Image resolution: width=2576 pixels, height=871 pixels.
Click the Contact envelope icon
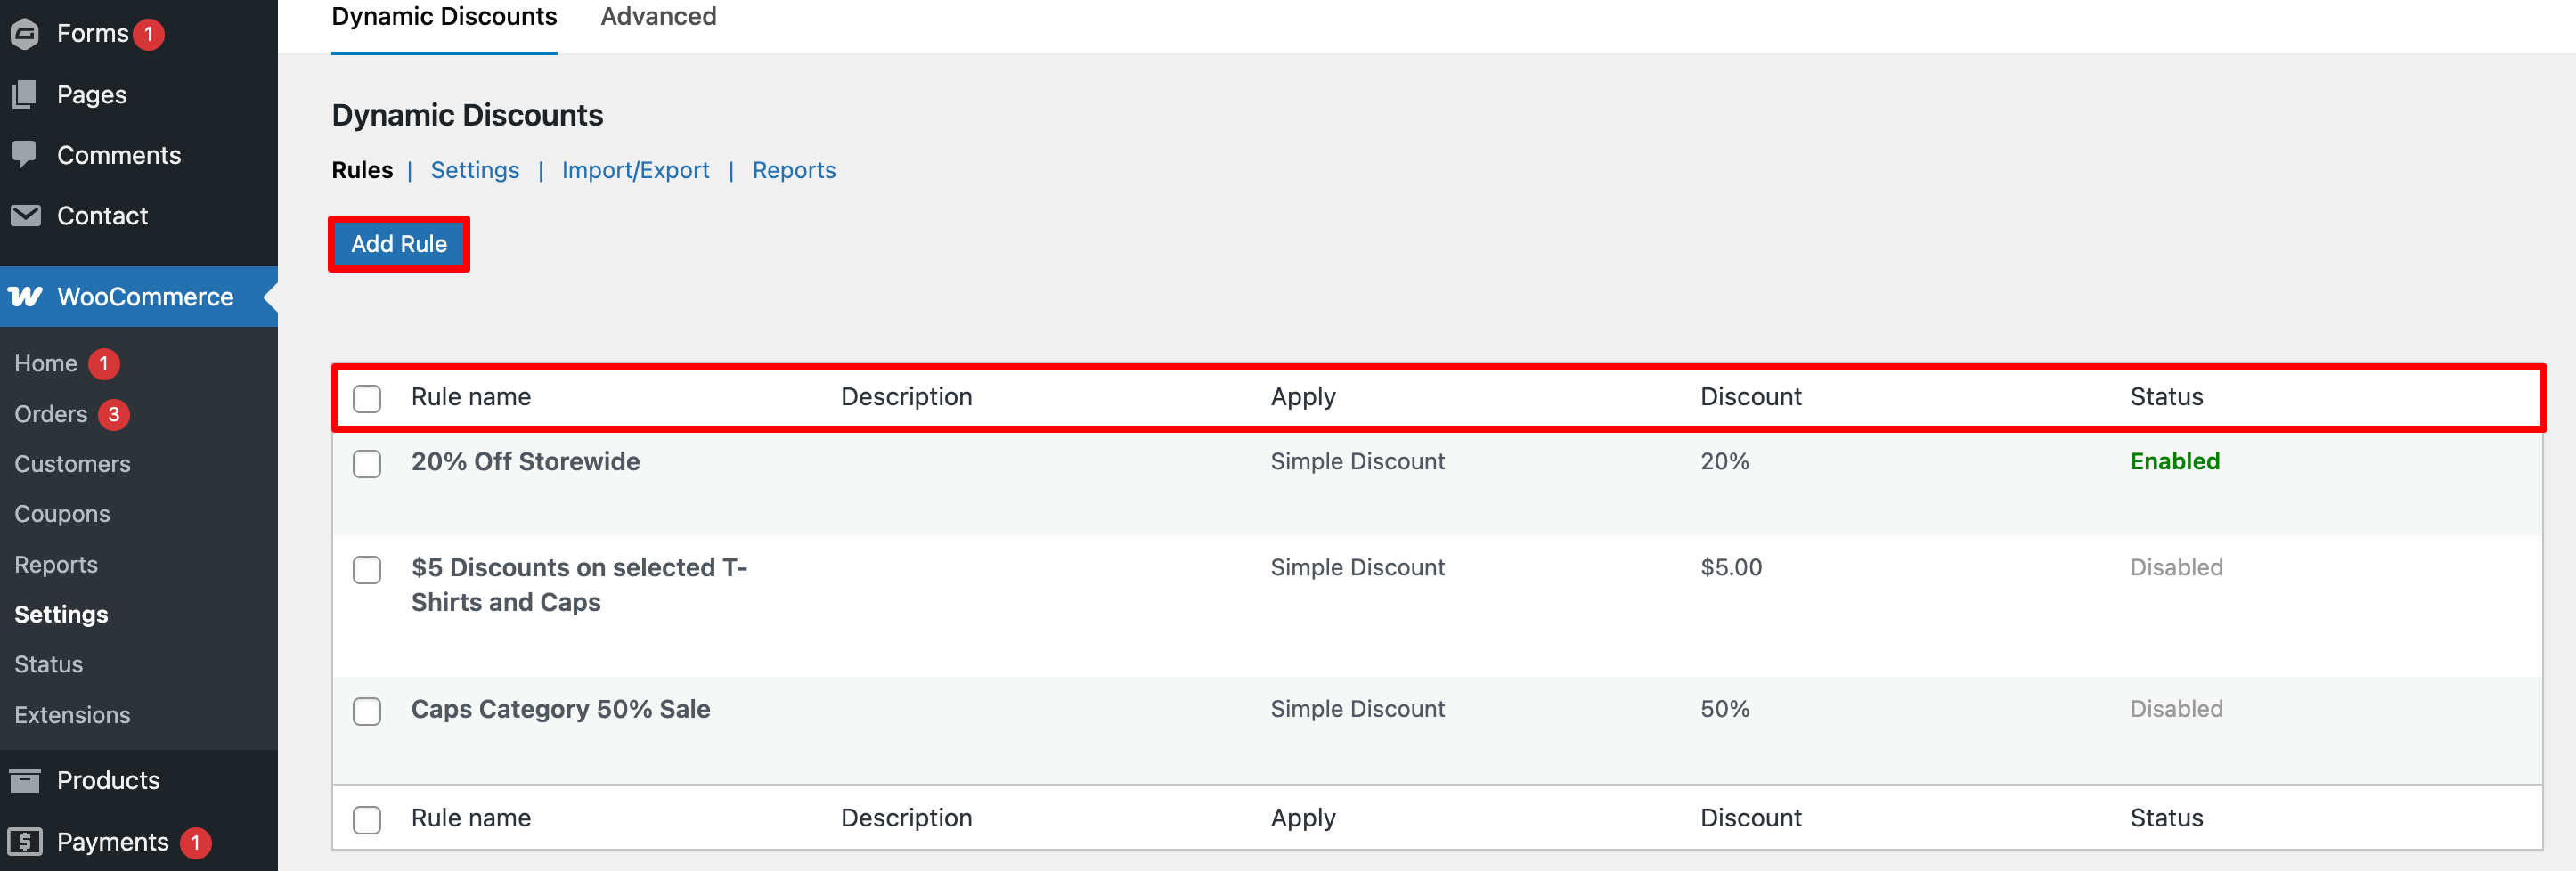pos(25,216)
